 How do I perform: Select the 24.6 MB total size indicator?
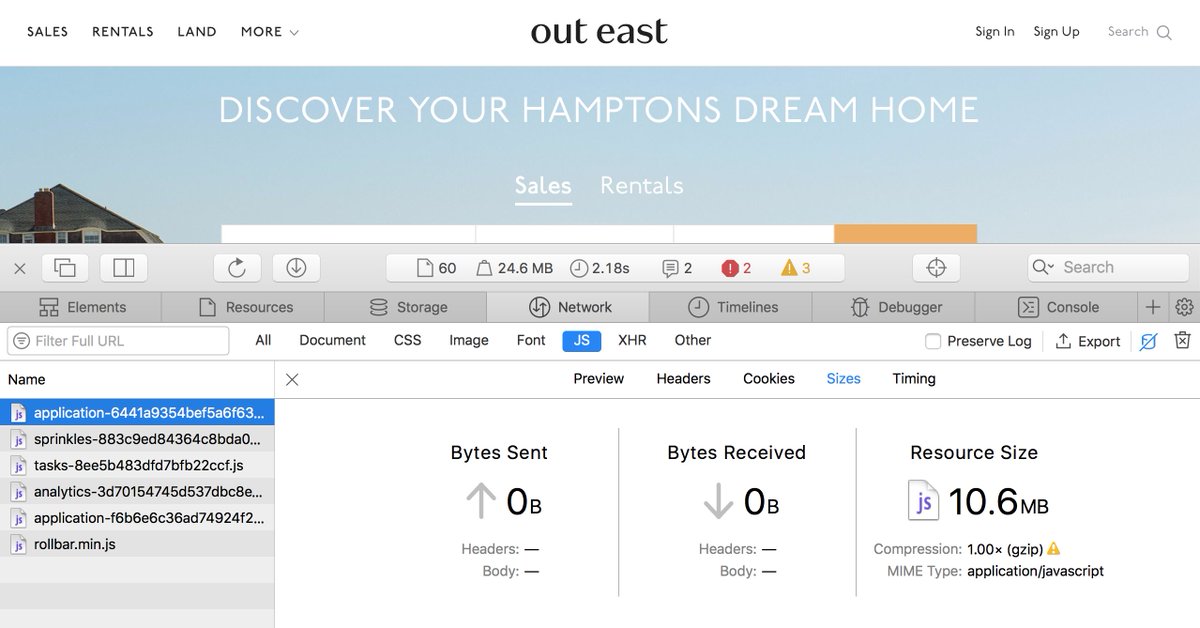click(x=515, y=268)
